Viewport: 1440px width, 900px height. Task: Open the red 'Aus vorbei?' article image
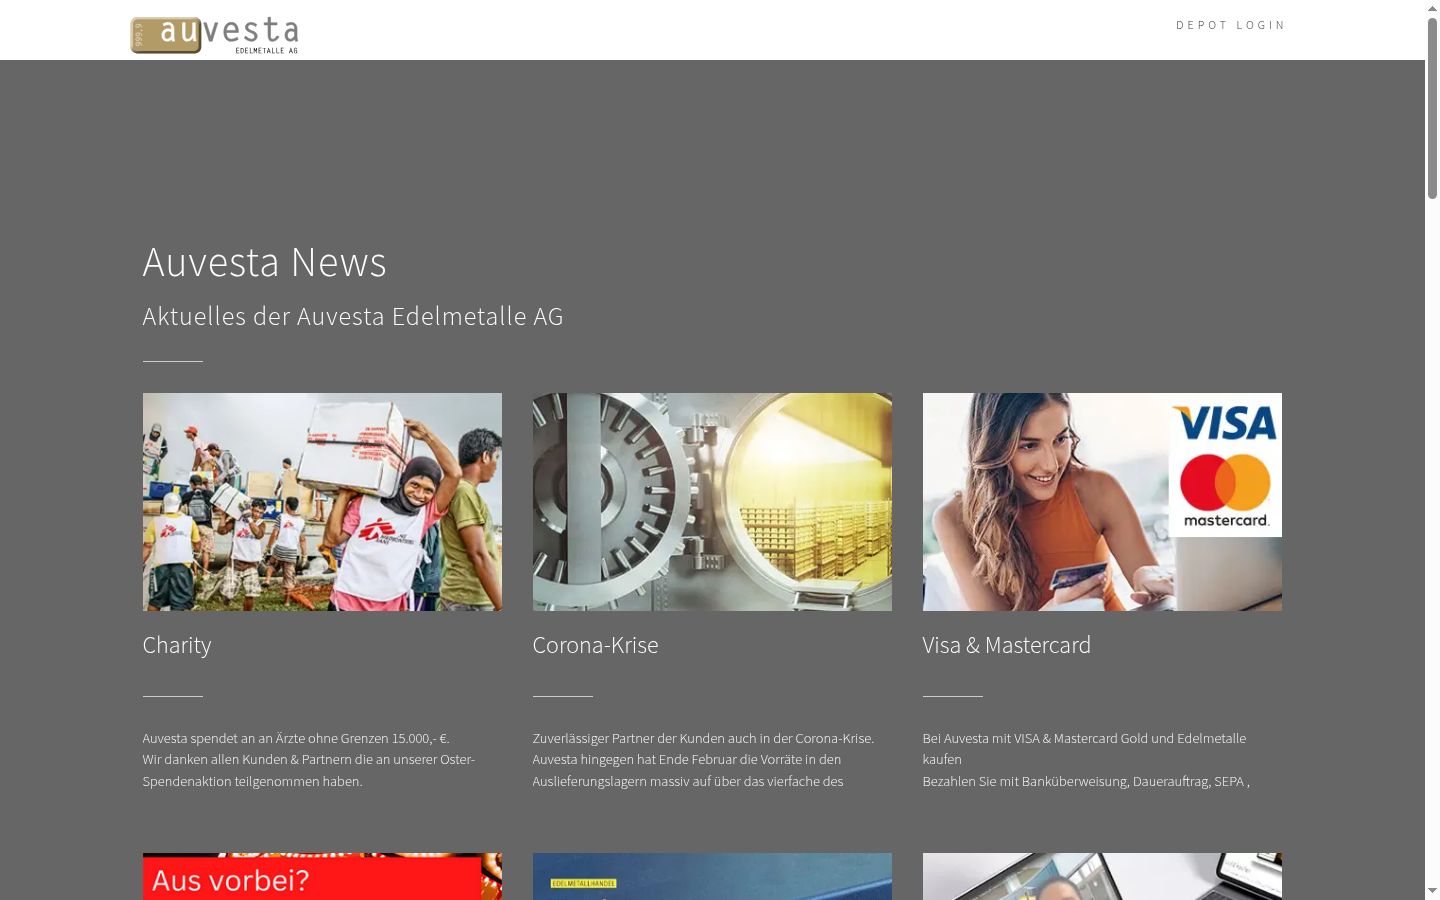pos(322,876)
